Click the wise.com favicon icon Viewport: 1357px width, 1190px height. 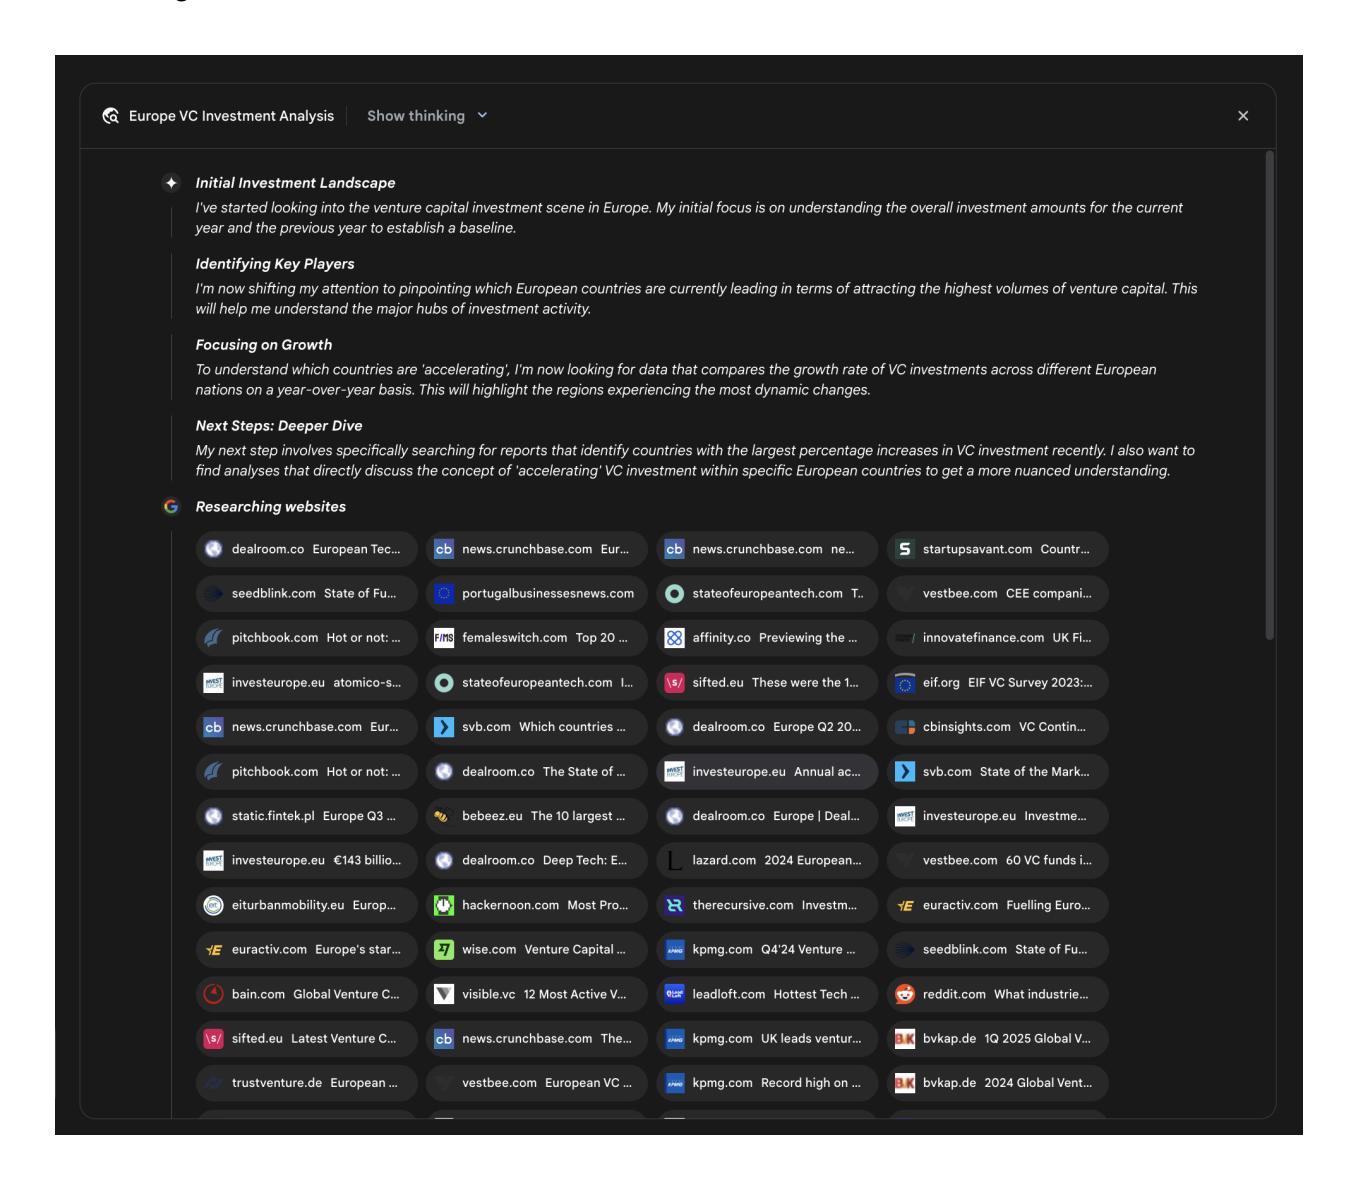(444, 950)
